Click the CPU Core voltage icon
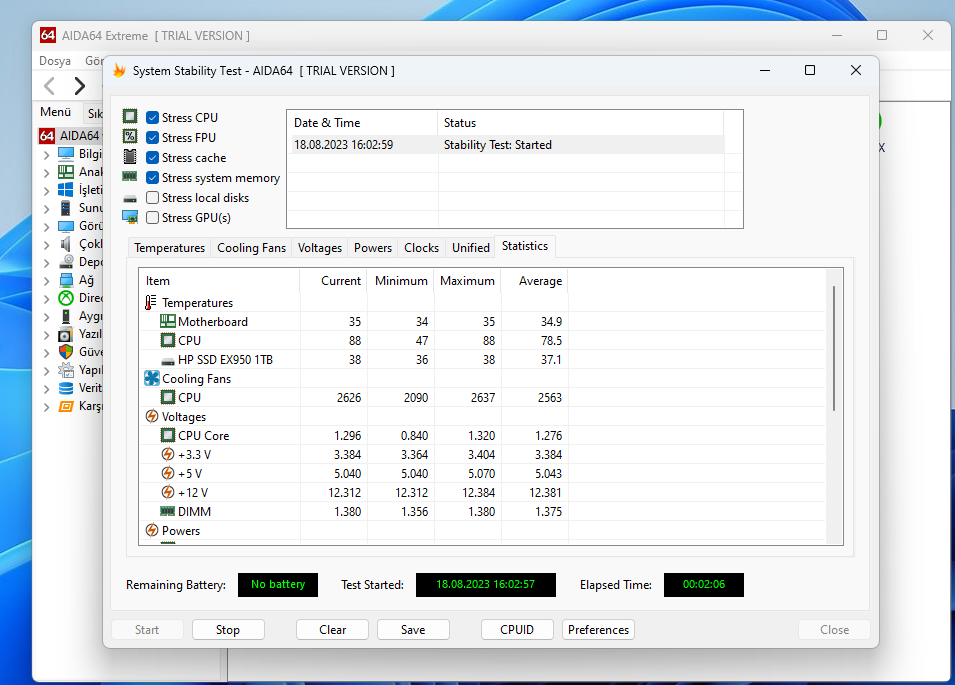Viewport: 955px width, 685px height. pos(167,435)
